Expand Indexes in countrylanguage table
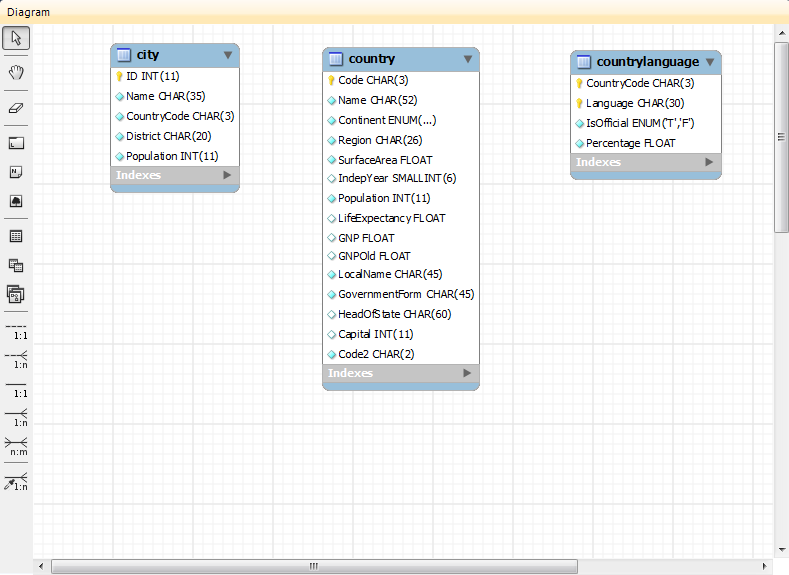The height and width of the screenshot is (575, 789). tap(709, 162)
